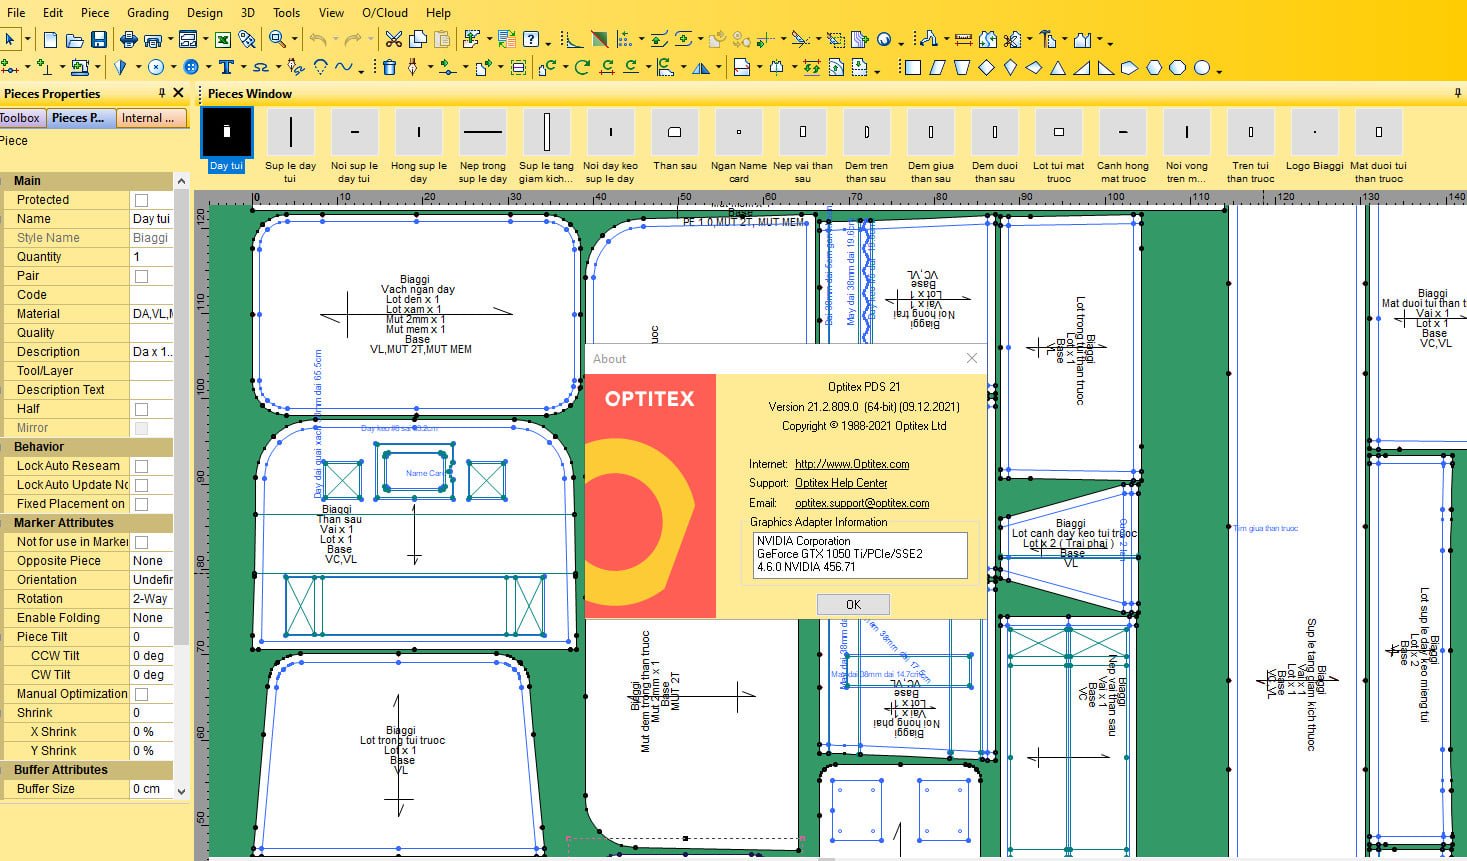Insert a rectangle shape piece
The image size is (1467, 861).
pos(913,68)
